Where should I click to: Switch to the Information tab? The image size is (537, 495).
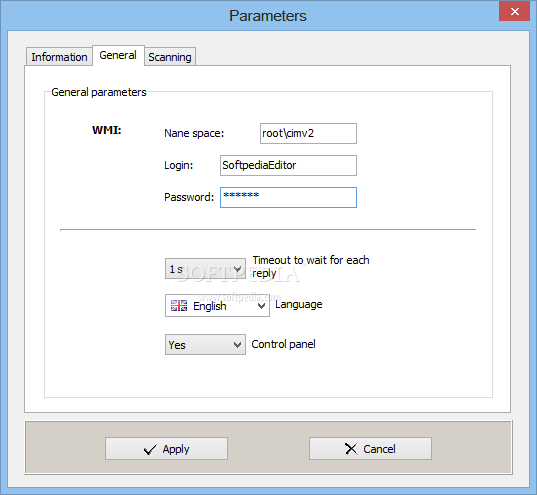(x=59, y=57)
